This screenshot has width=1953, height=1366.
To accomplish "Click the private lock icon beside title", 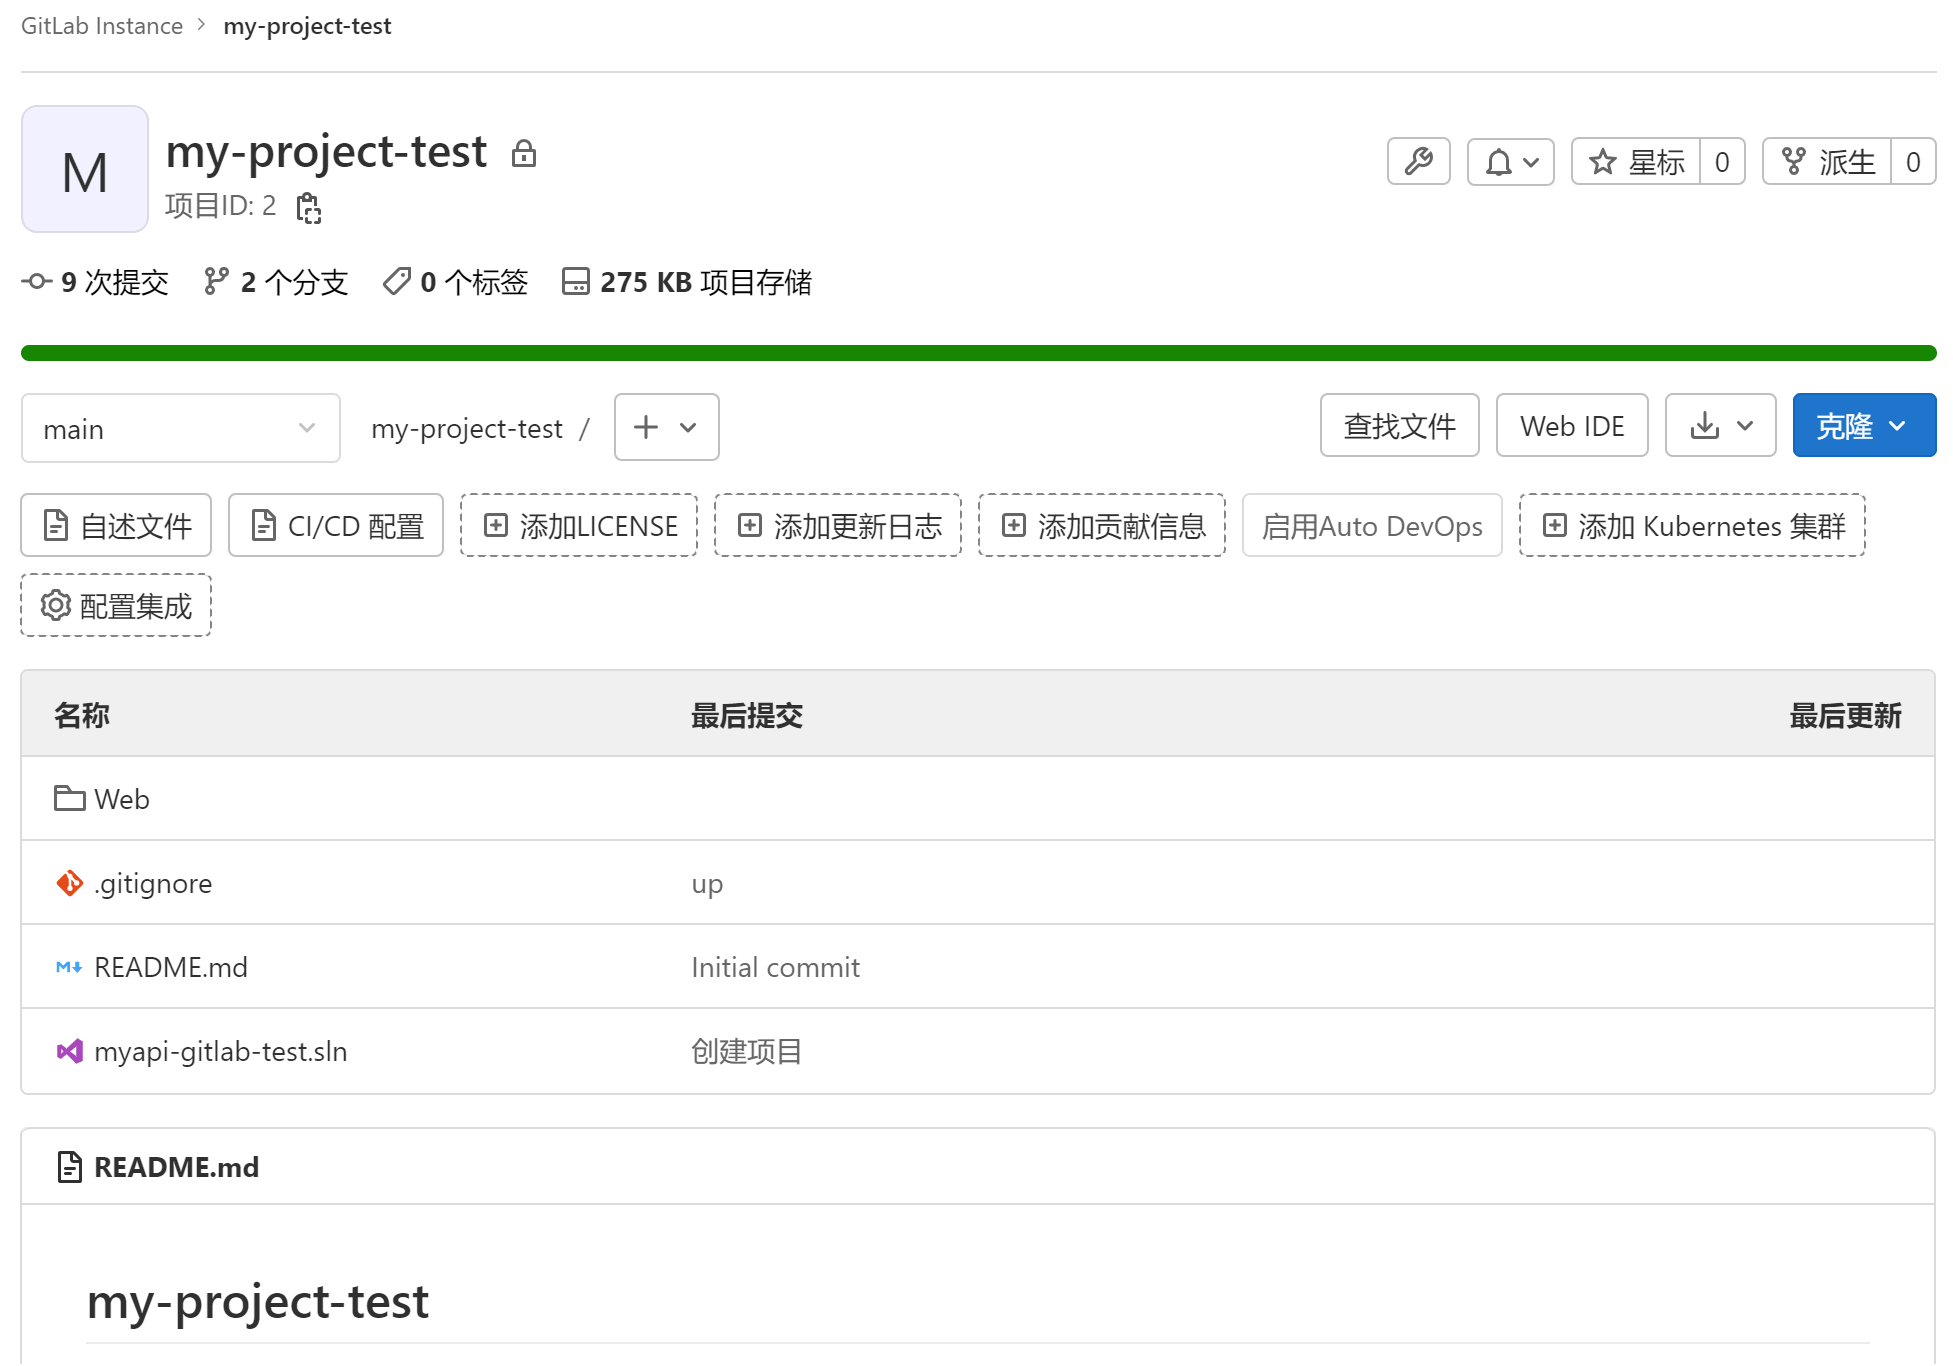I will coord(523,154).
